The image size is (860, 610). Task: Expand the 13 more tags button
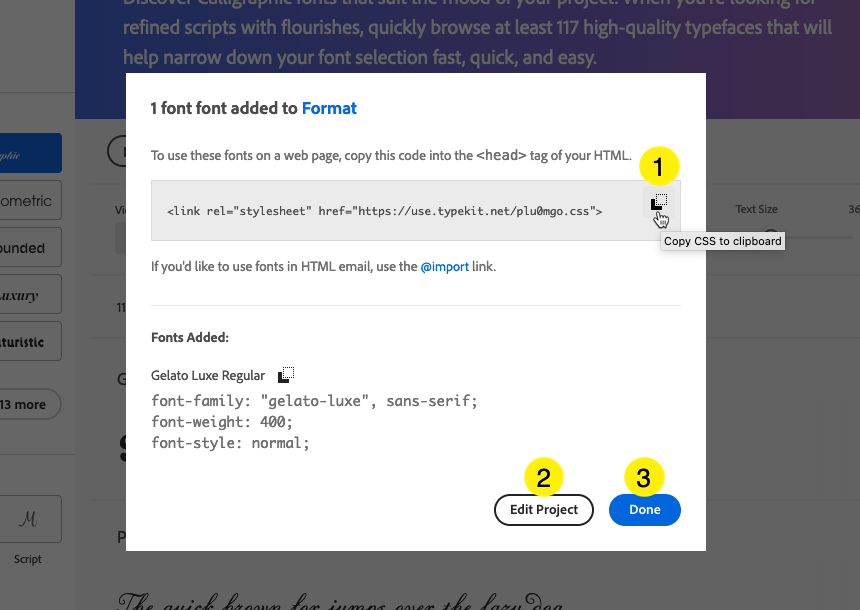point(27,404)
